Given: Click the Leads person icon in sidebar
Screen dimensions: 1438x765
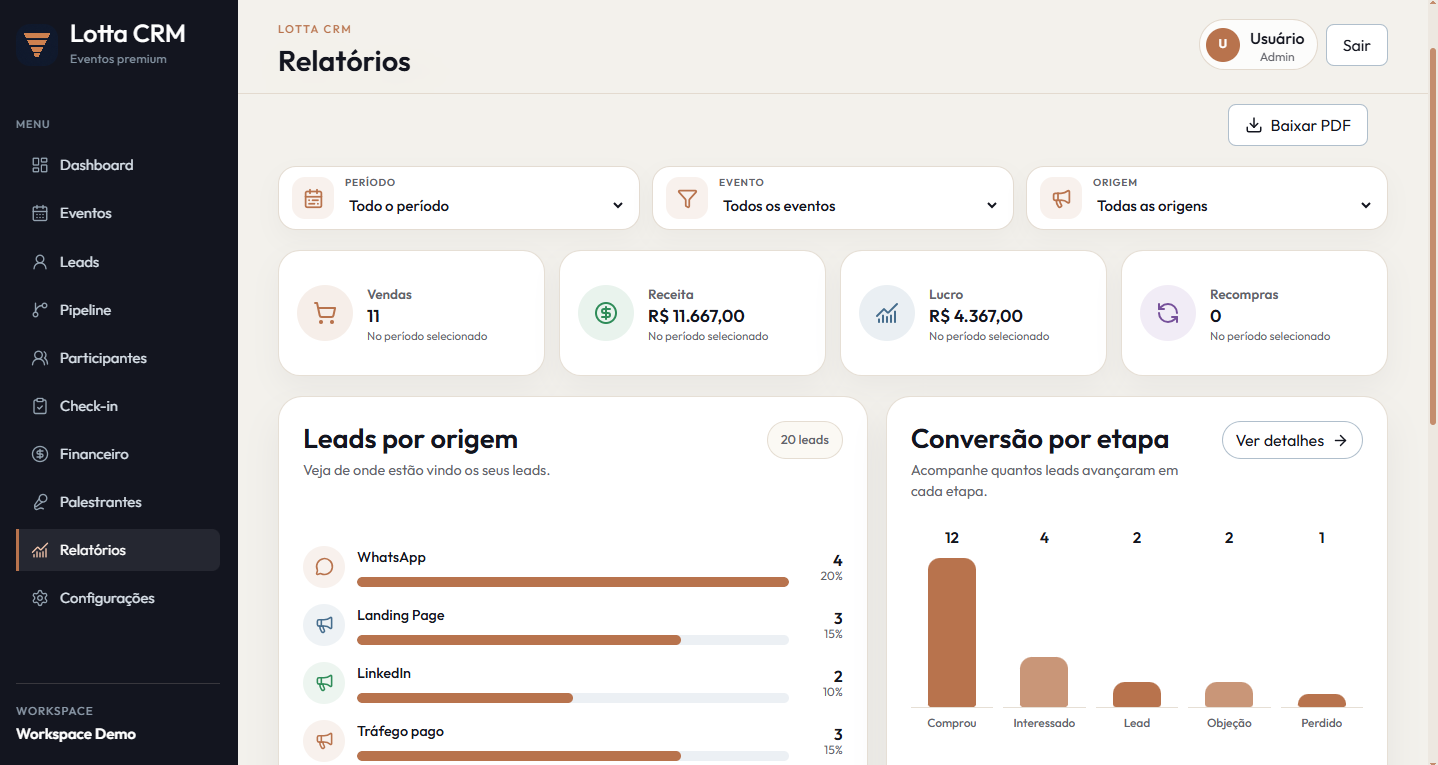Looking at the screenshot, I should pos(40,262).
